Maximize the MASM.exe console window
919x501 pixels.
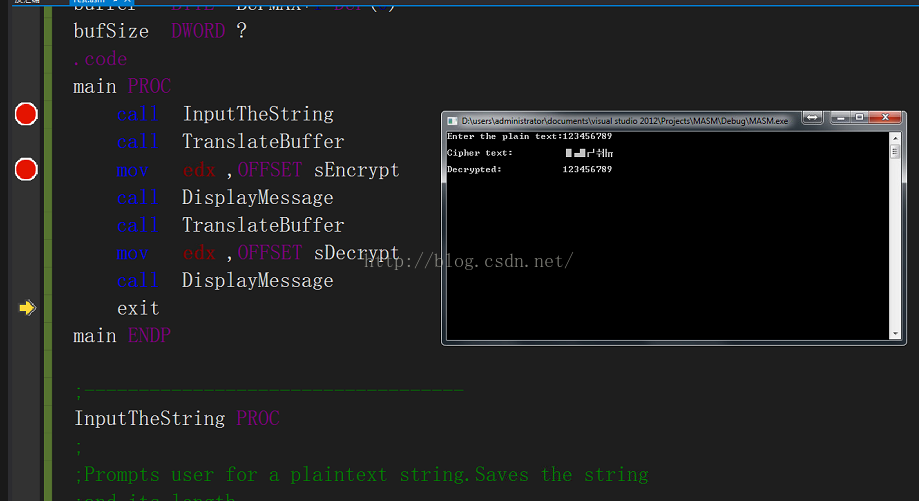859,118
